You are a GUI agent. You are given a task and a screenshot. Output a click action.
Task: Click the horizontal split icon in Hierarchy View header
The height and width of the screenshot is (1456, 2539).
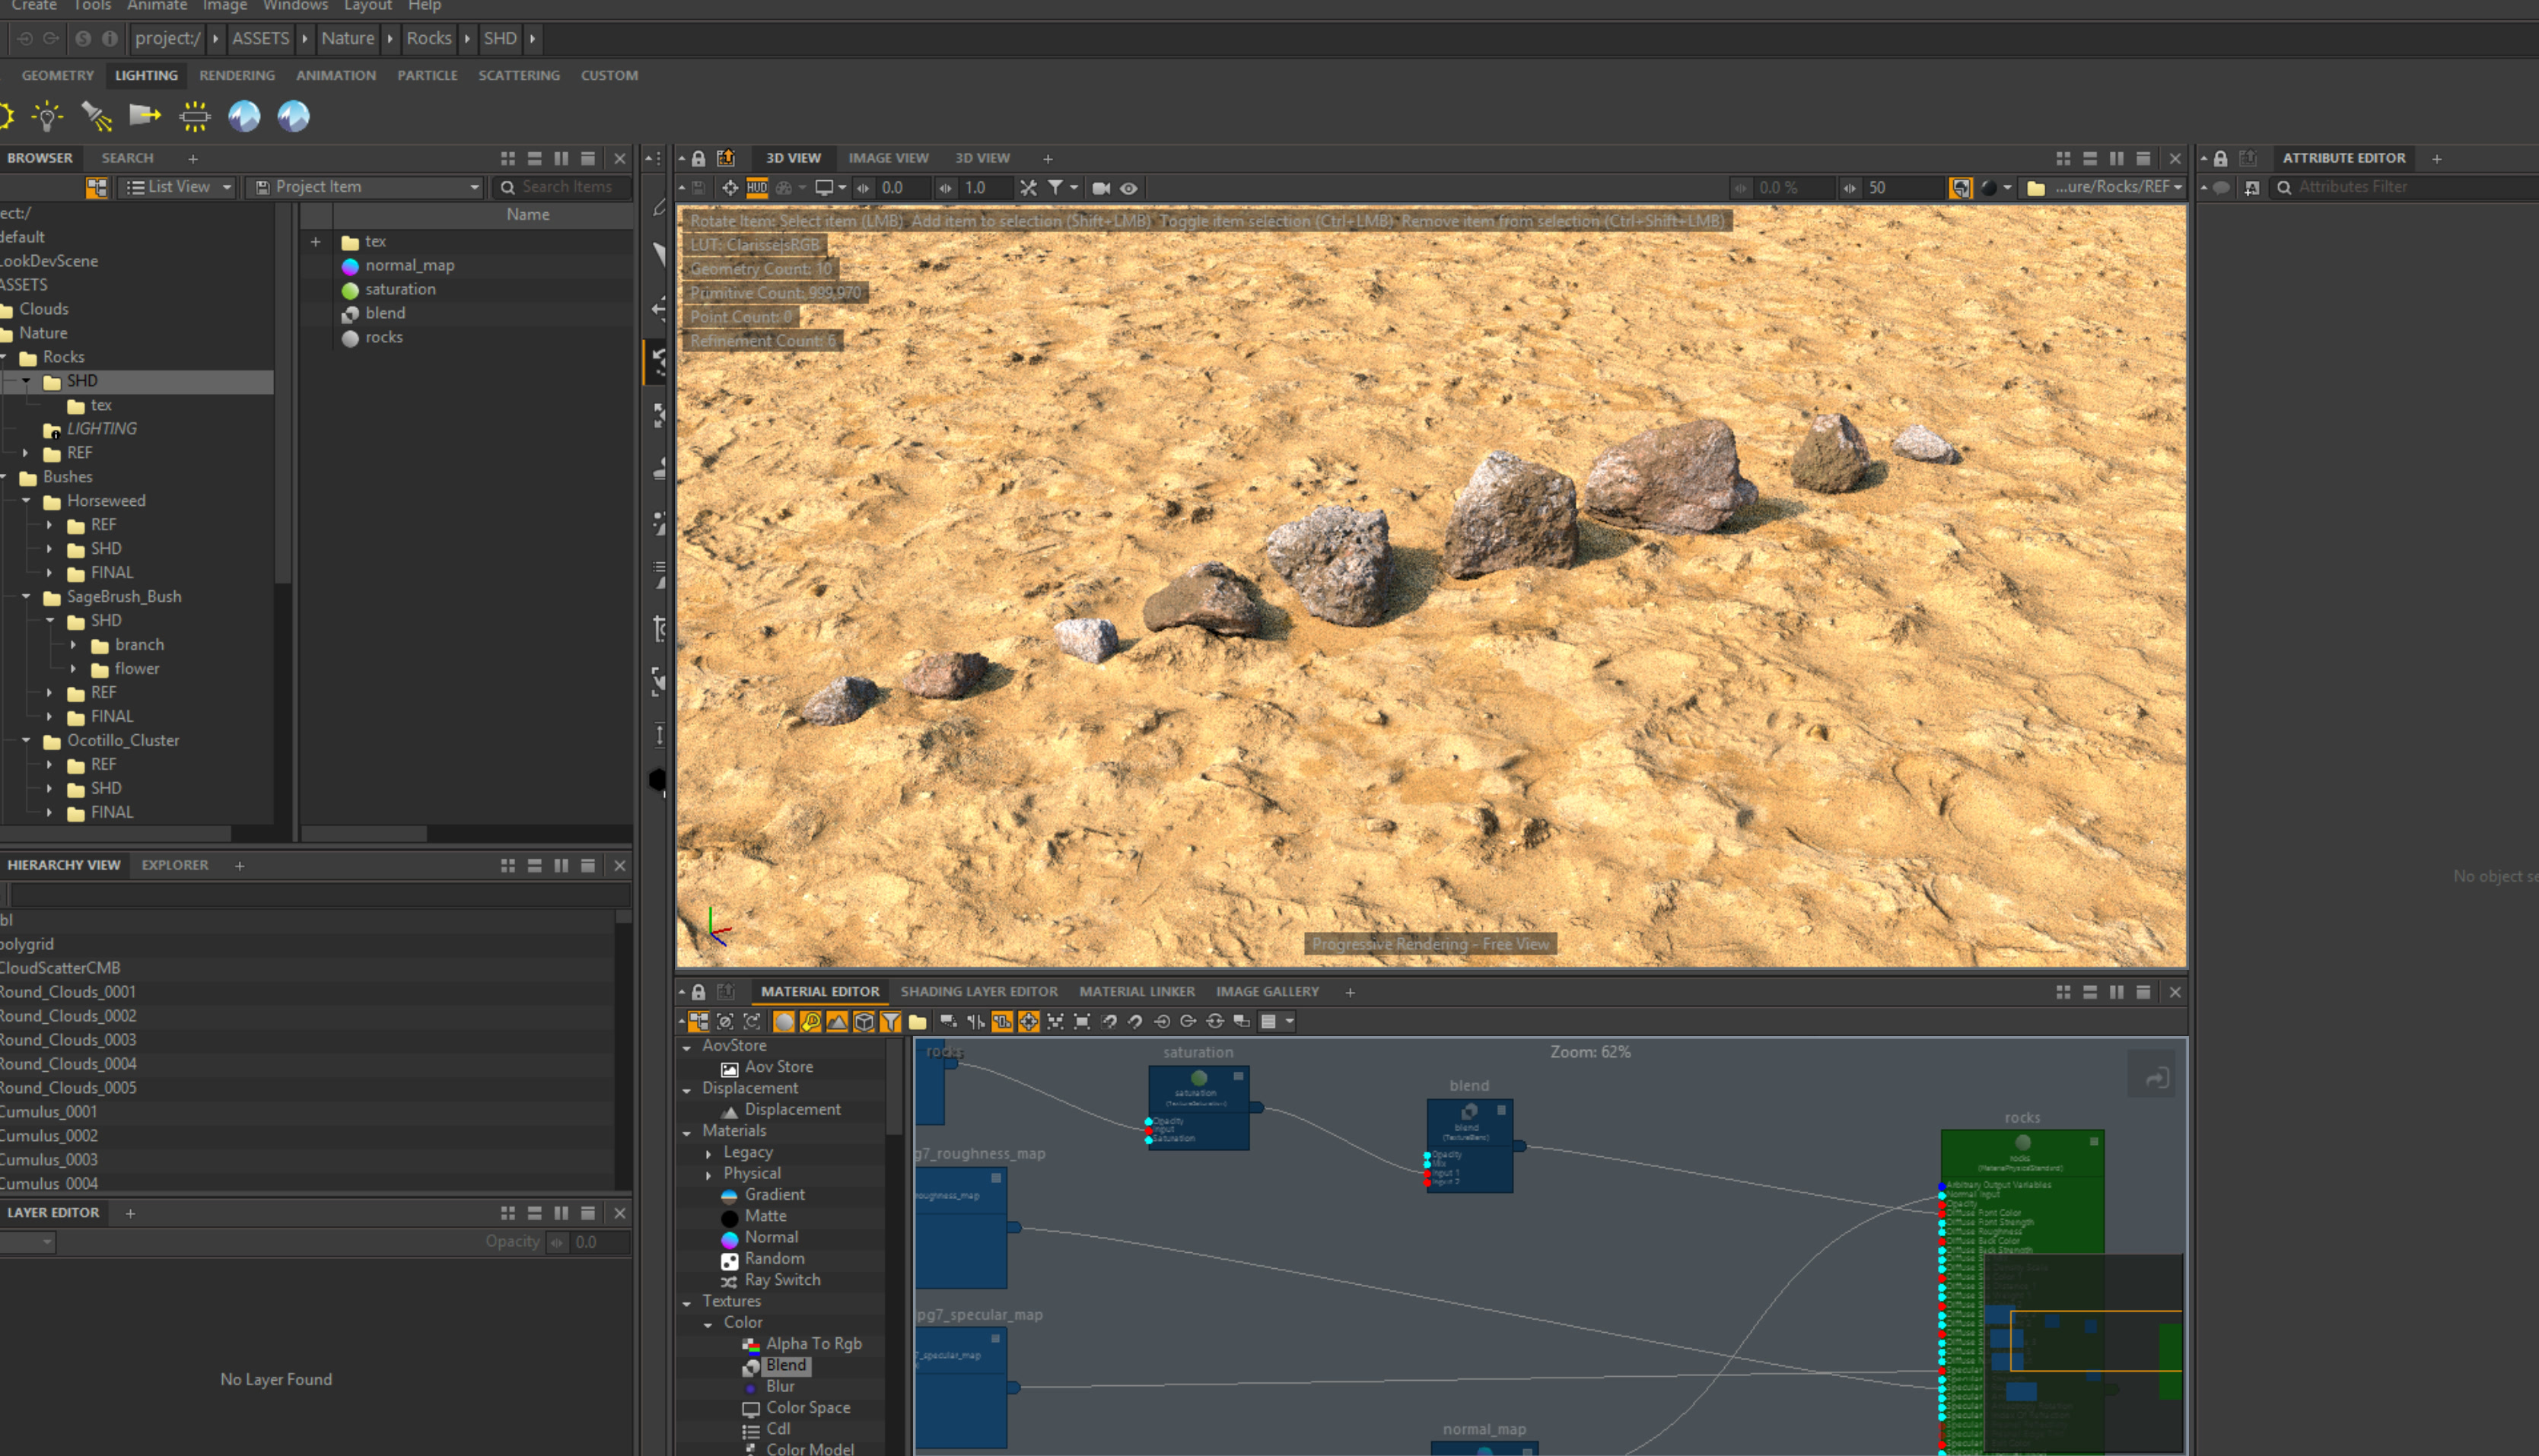(x=535, y=866)
